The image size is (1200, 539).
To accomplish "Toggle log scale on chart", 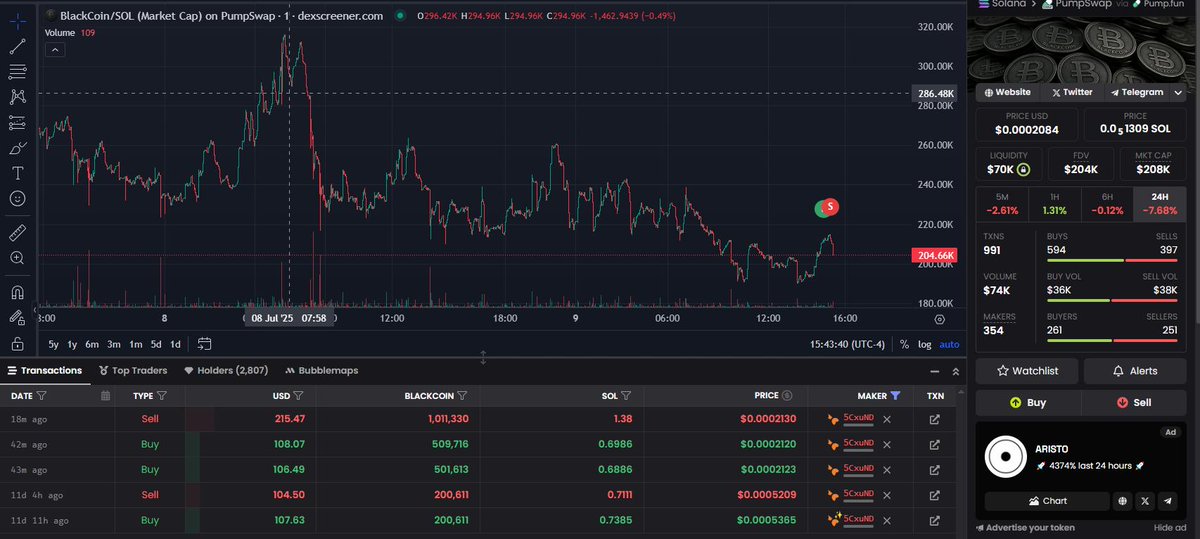I will click(x=924, y=344).
